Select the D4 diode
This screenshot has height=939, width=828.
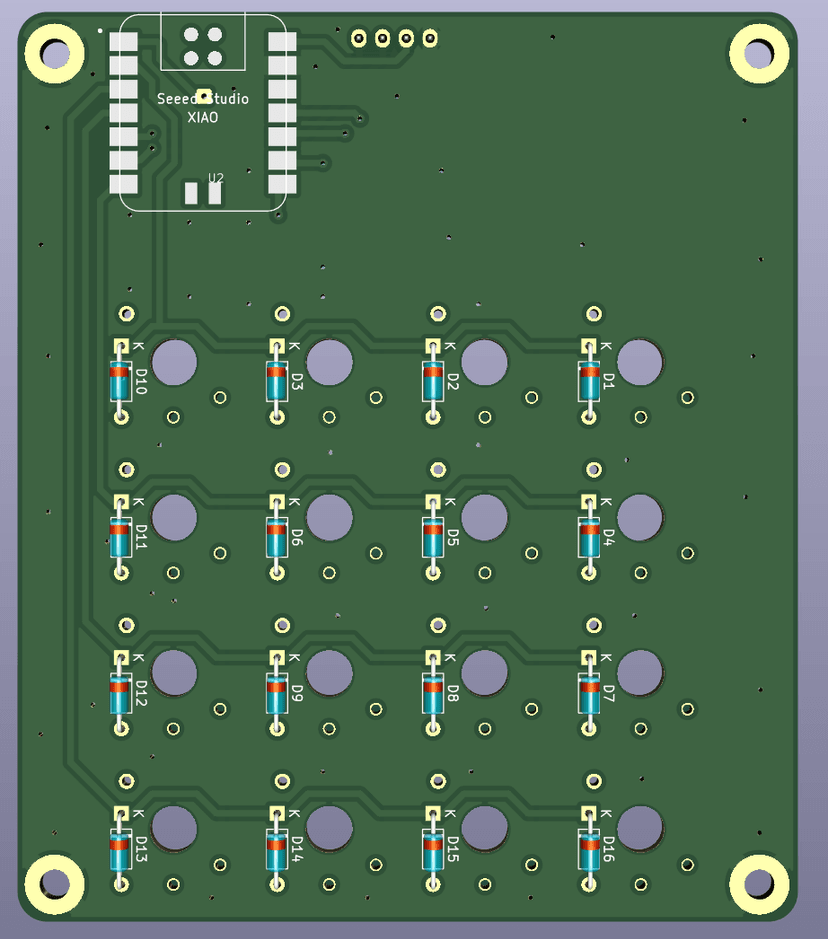coord(589,538)
